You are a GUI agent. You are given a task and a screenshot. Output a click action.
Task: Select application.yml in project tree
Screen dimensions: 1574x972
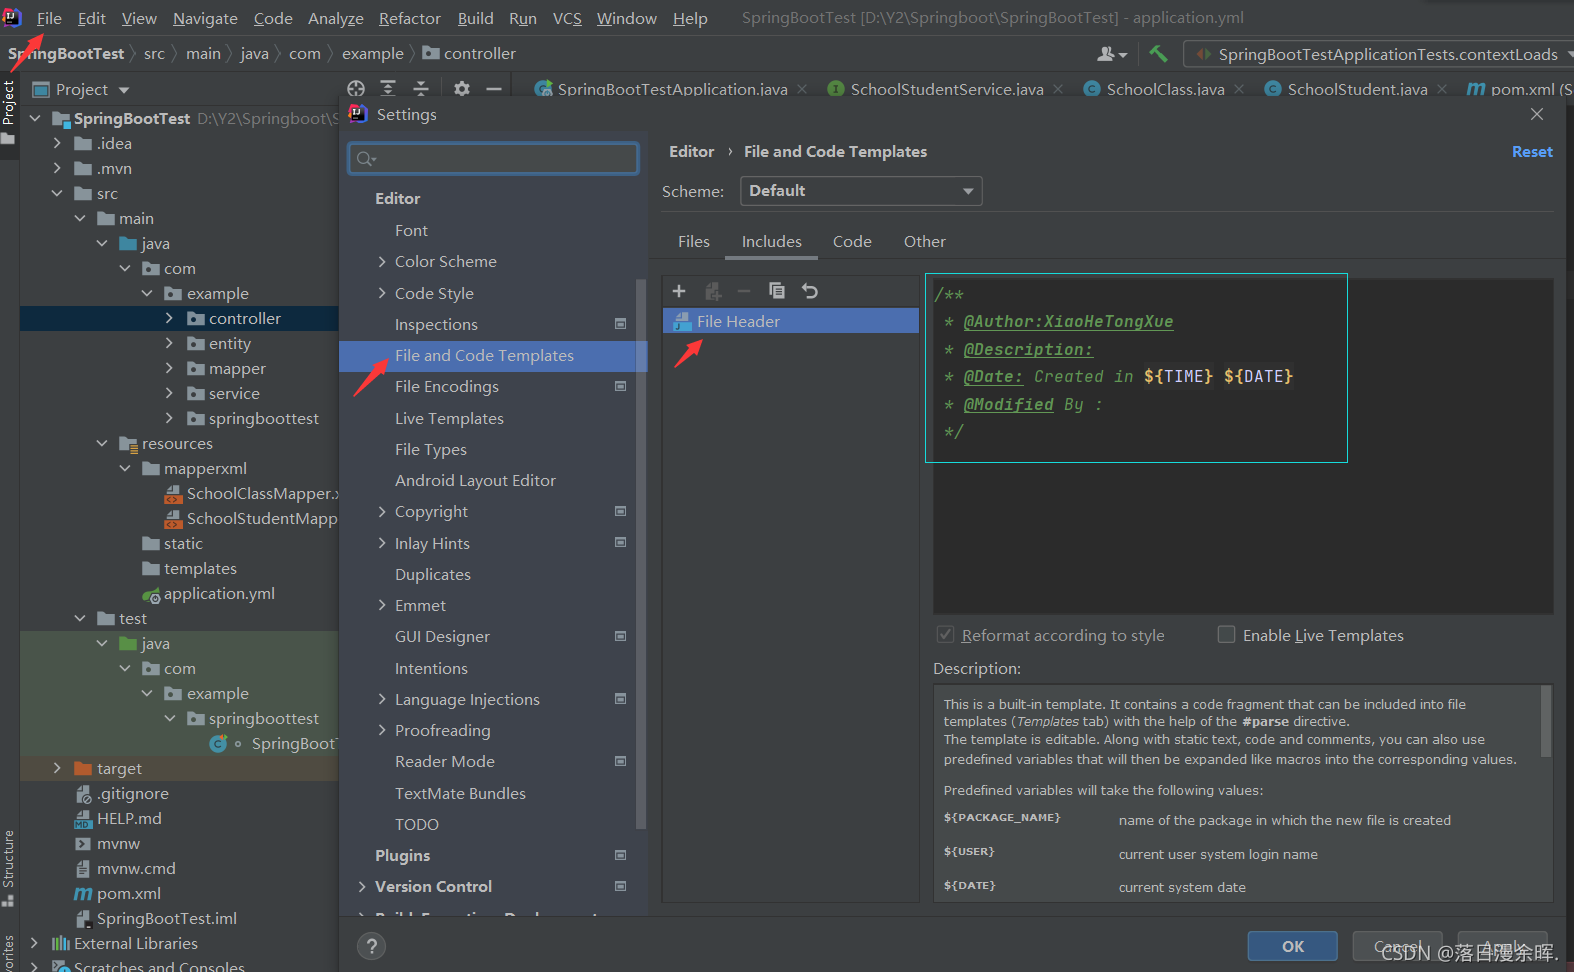(219, 593)
